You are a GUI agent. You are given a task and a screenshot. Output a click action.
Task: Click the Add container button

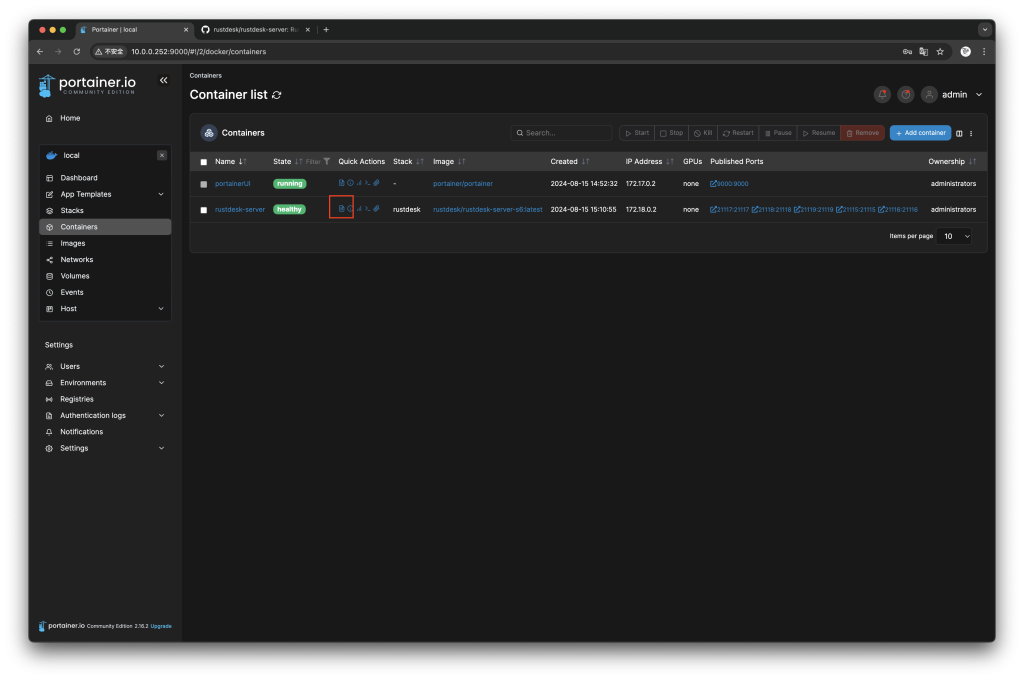(918, 133)
